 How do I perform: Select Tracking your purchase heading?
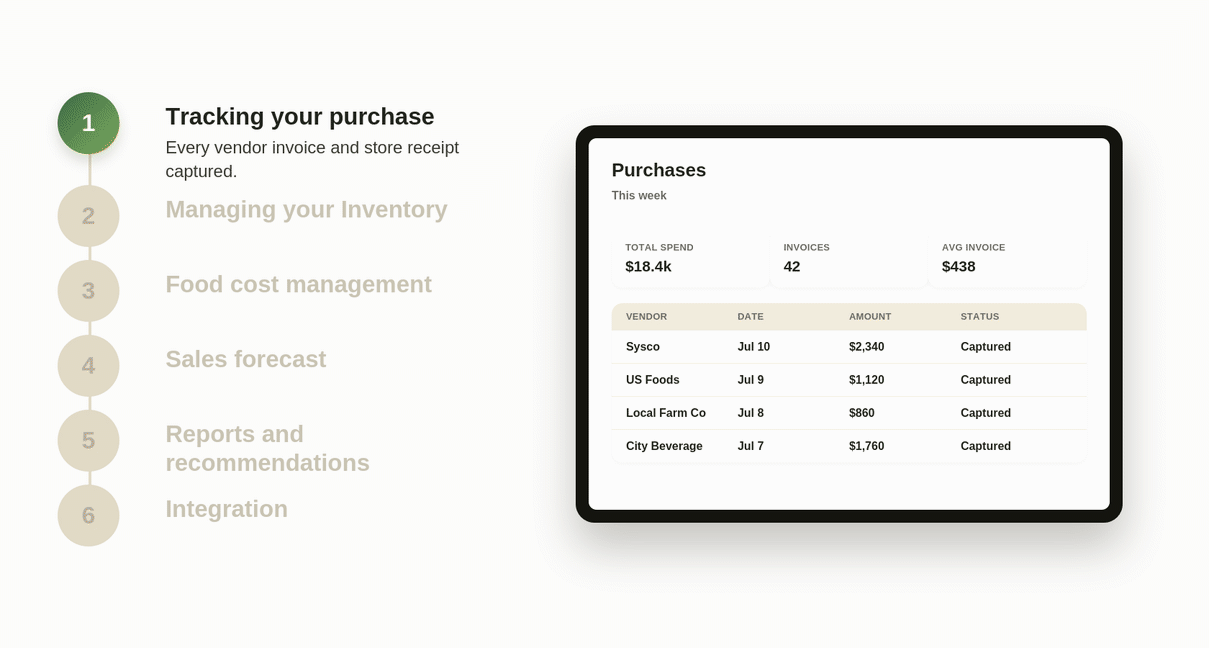coord(300,116)
